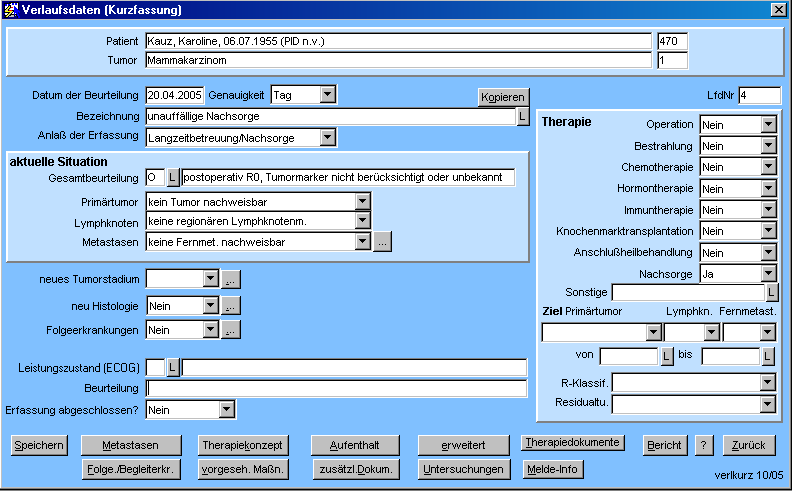Viewport: 792px width, 491px height.
Task: Click the ellipsis button beside neu Histologie
Action: pyautogui.click(x=230, y=305)
